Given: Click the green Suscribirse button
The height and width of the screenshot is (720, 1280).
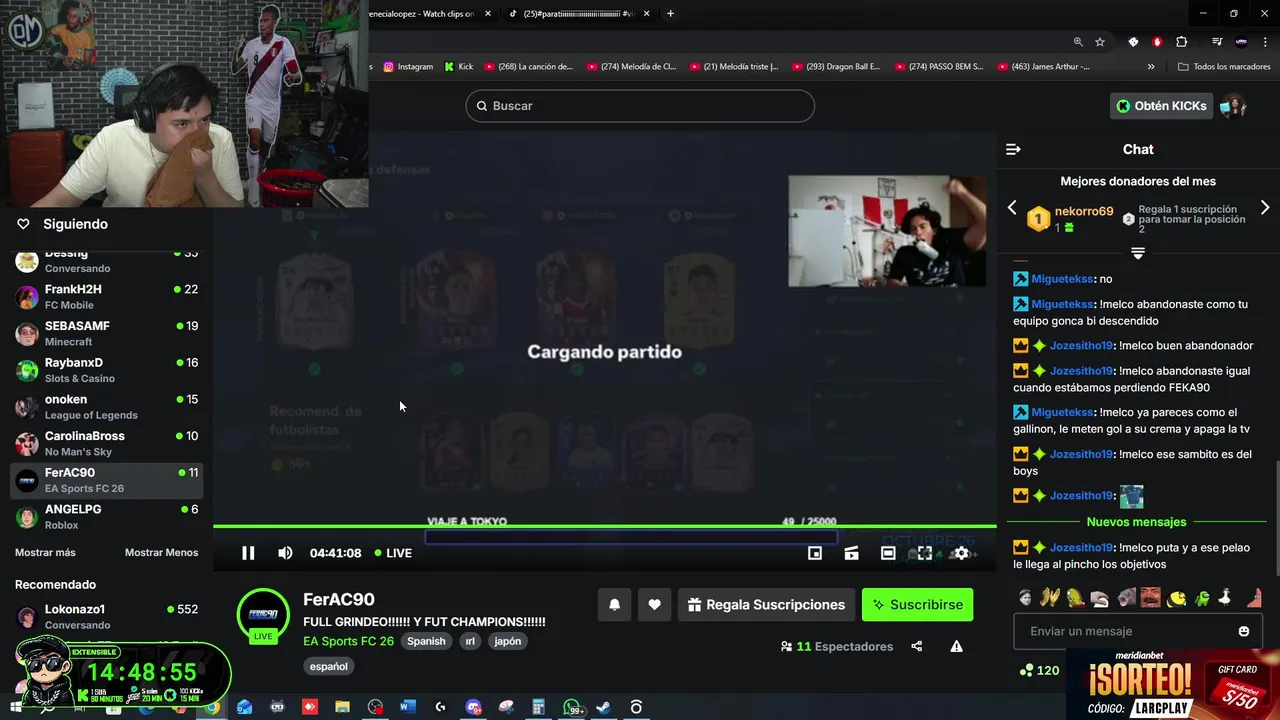Looking at the screenshot, I should tap(917, 604).
